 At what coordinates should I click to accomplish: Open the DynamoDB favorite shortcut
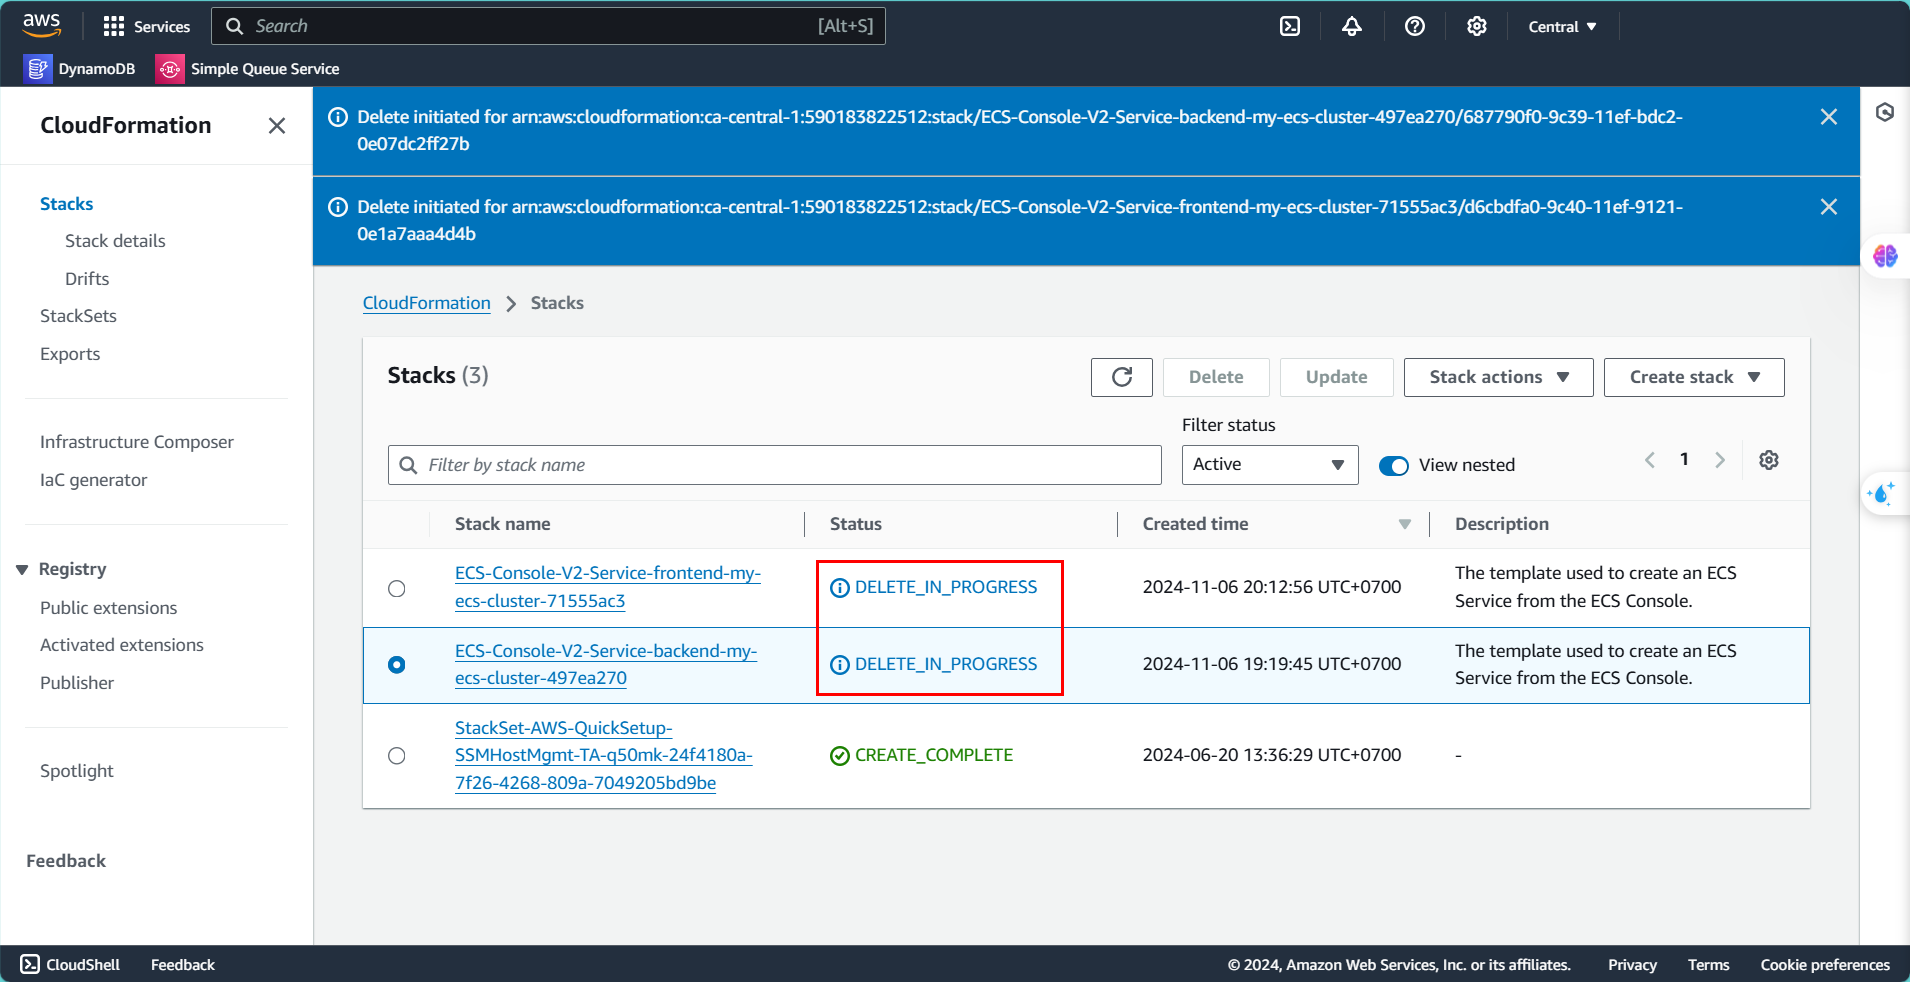pos(80,68)
